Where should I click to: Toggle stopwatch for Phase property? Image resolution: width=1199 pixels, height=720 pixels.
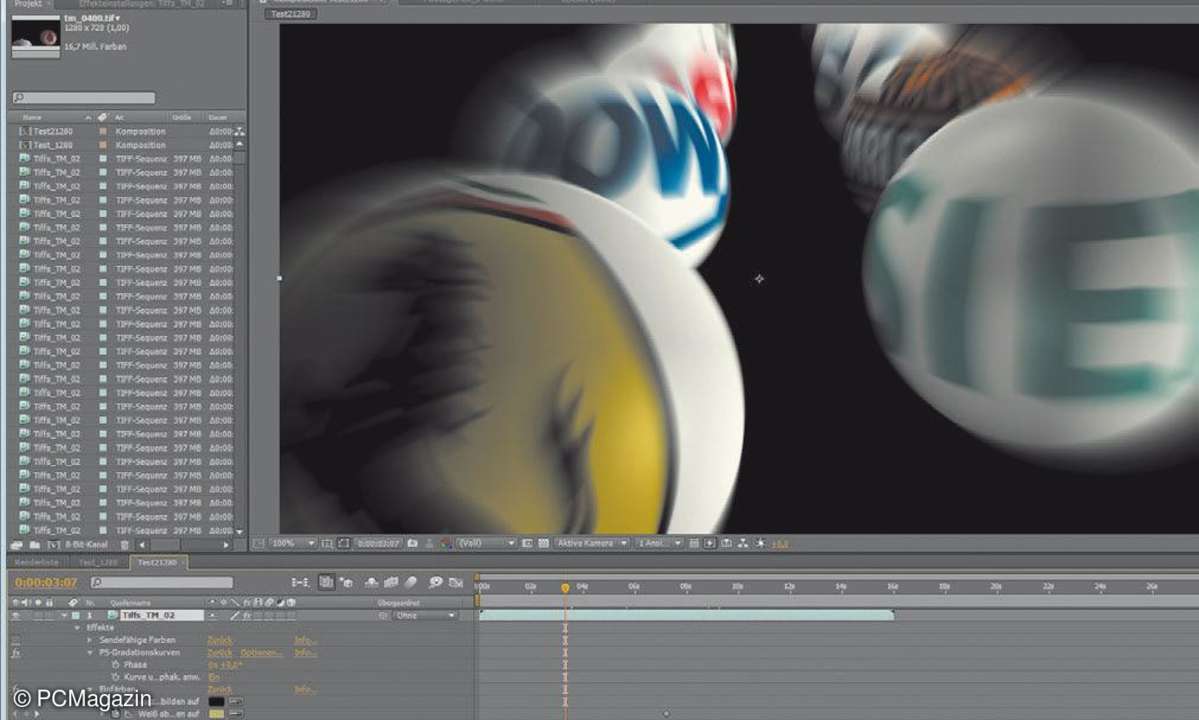[115, 665]
